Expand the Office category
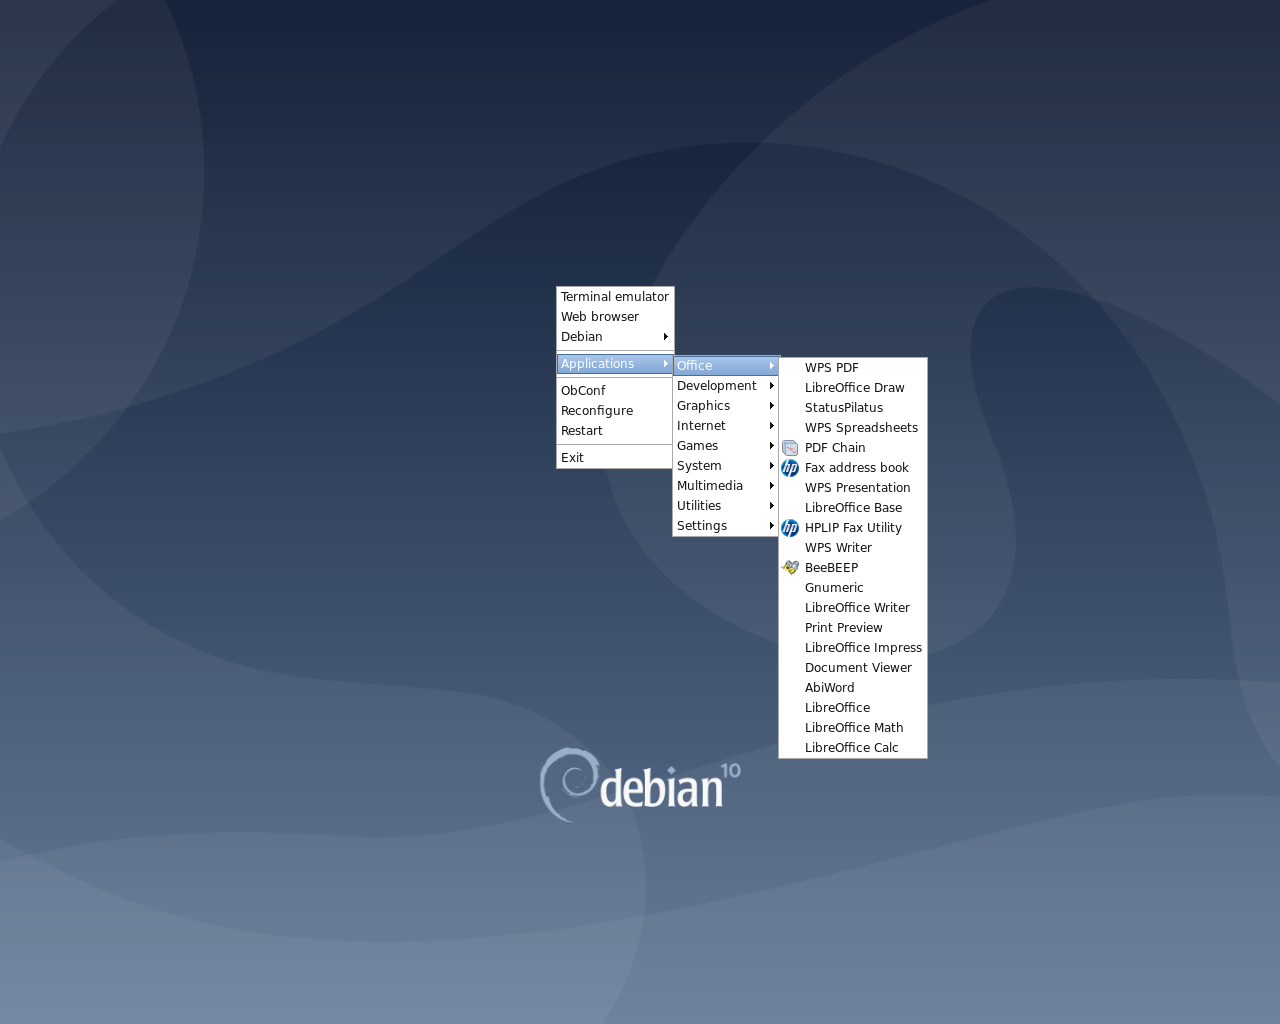1280x1024 pixels. tap(726, 366)
